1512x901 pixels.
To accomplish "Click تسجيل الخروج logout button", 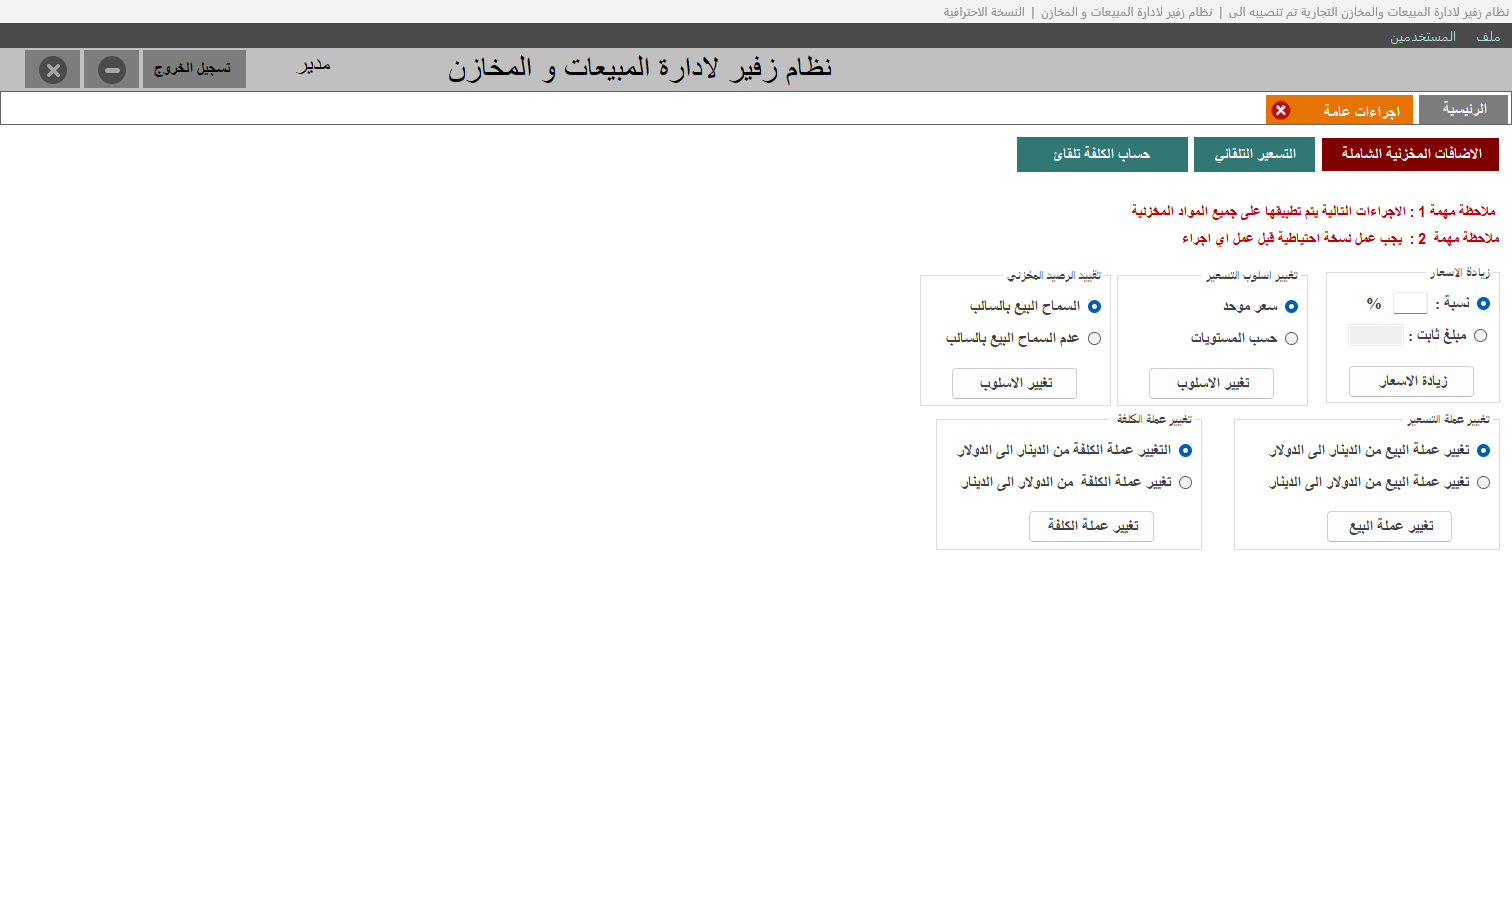I will coord(194,69).
